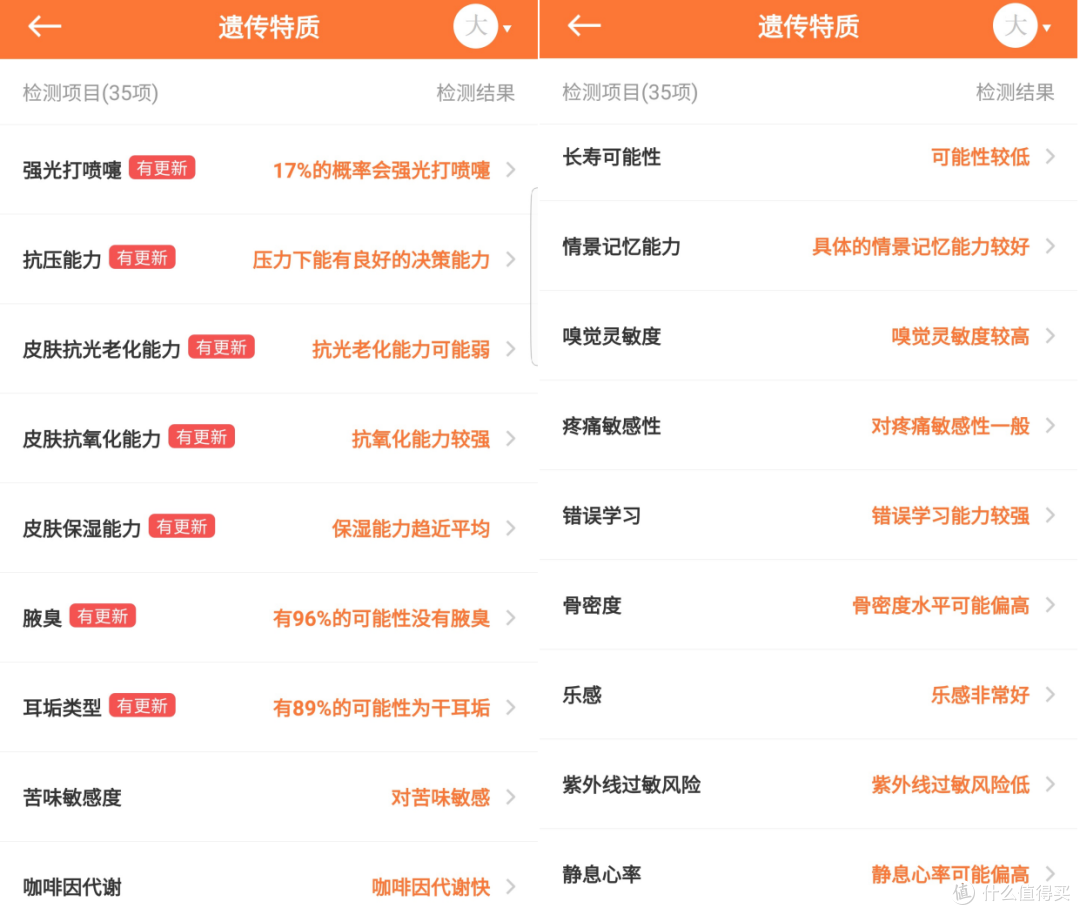1080x915 pixels.
Task: View result 具体的情景记忆能力较好
Action: tap(921, 247)
